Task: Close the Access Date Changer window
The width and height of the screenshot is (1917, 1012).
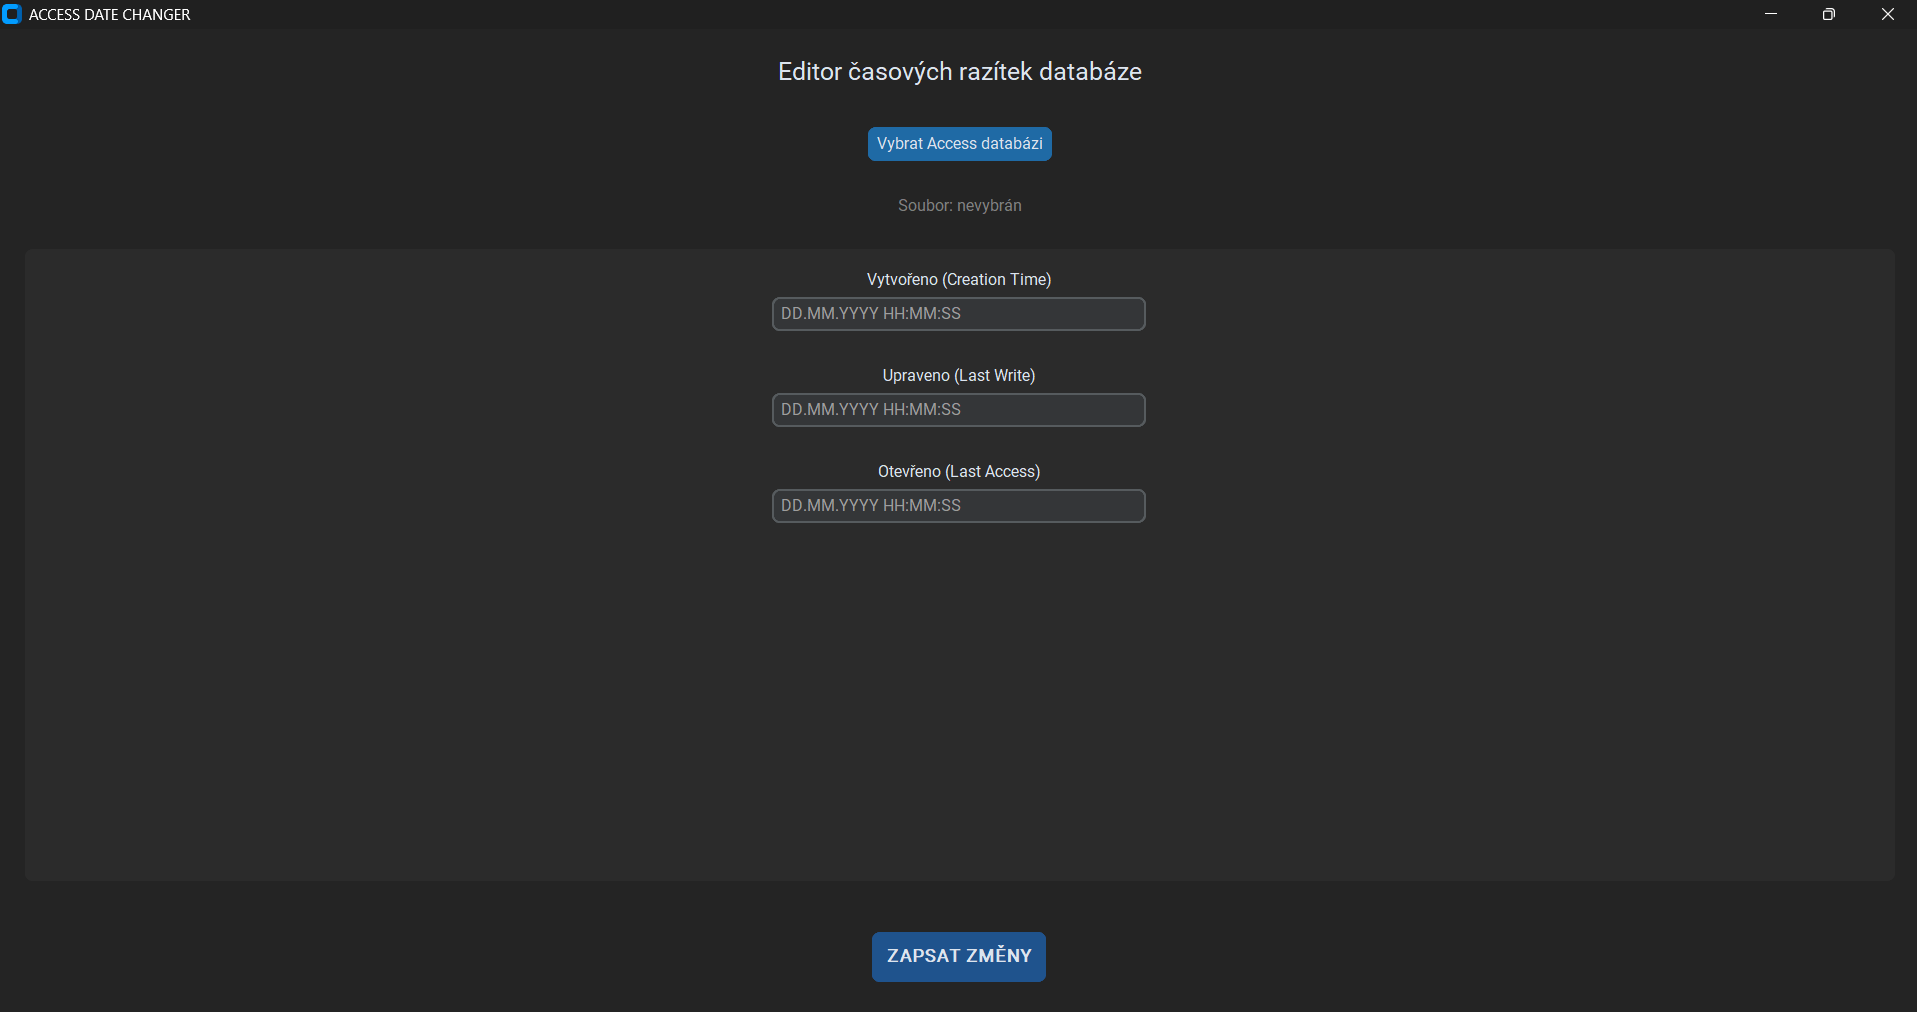Action: 1888,14
